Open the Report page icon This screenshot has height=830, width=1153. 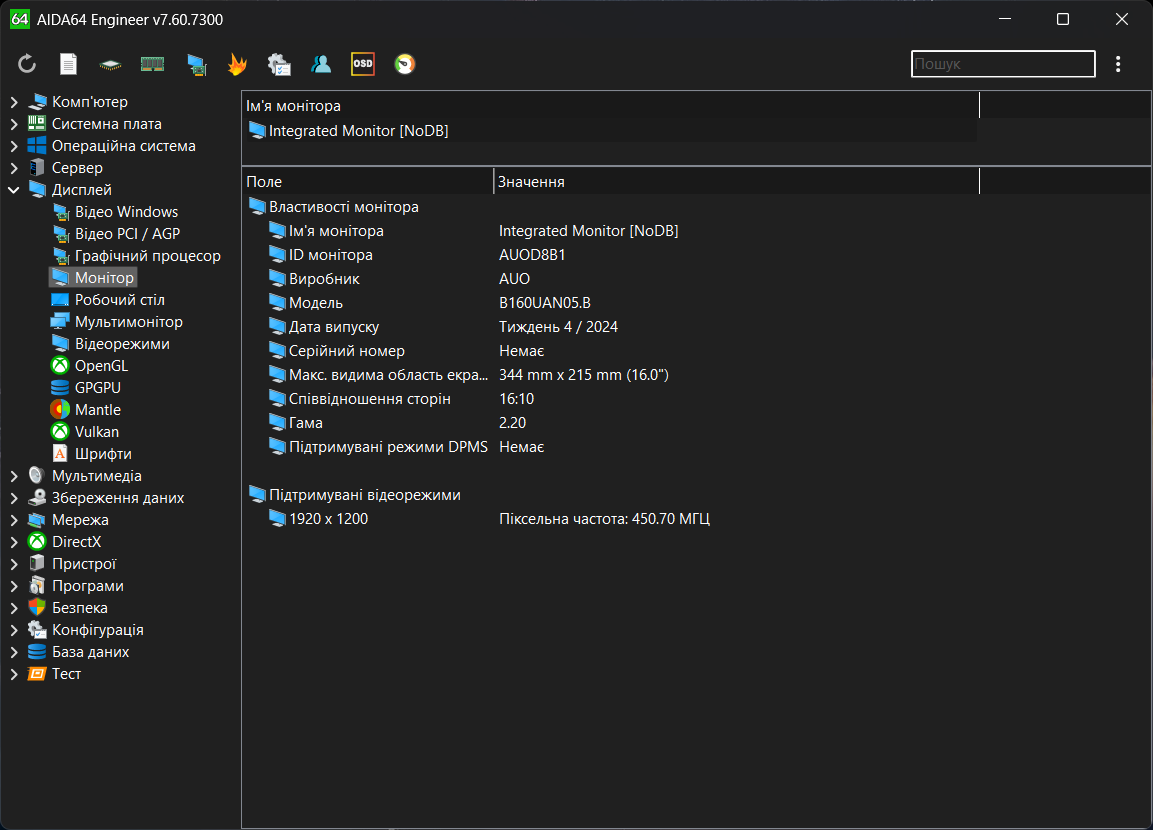(68, 64)
